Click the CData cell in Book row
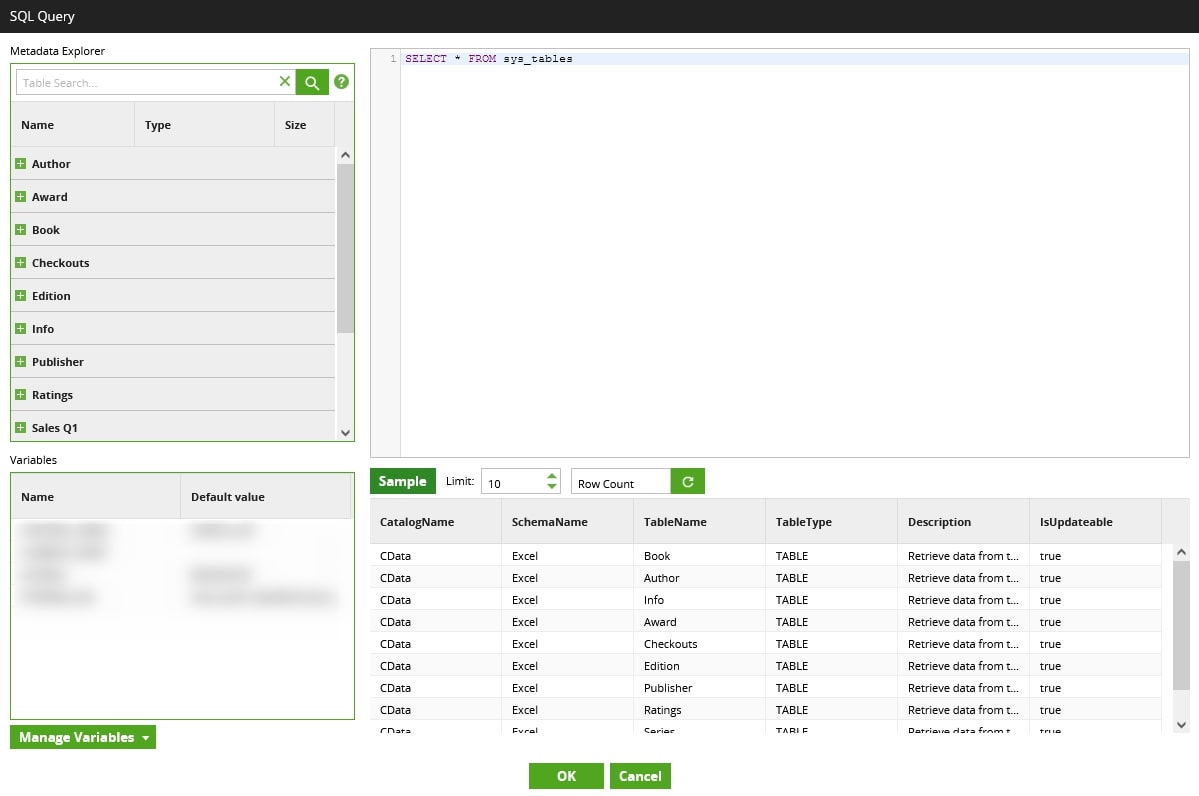Image resolution: width=1199 pixels, height=796 pixels. [x=436, y=556]
